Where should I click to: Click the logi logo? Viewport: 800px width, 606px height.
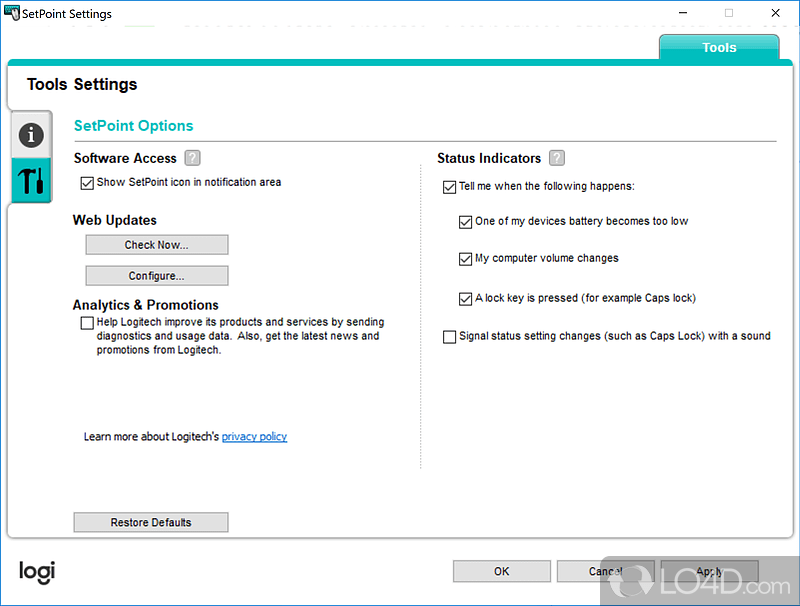[x=37, y=572]
